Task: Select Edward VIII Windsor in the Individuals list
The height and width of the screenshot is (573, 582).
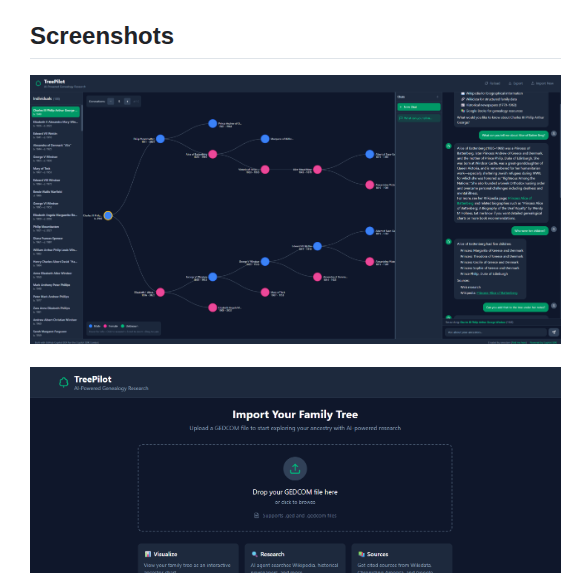Action: click(x=56, y=181)
